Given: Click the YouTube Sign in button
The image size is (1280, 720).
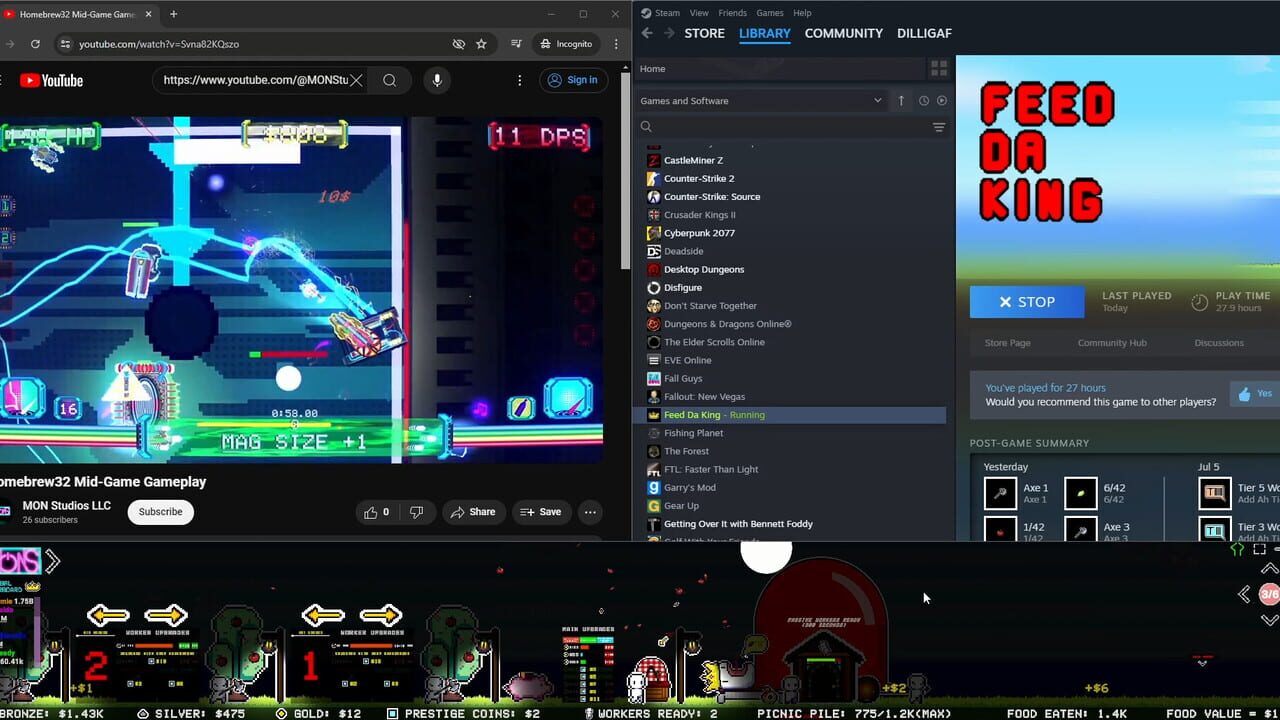Looking at the screenshot, I should [x=572, y=80].
